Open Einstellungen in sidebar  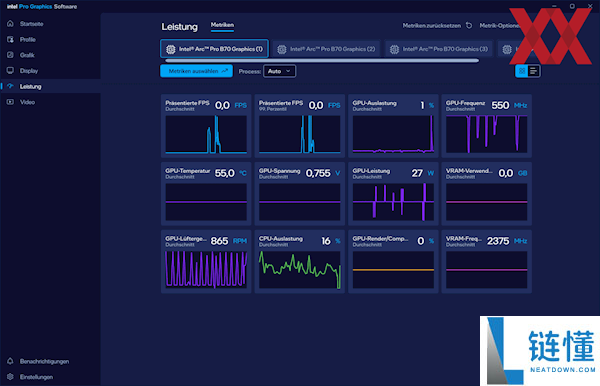tap(36, 377)
